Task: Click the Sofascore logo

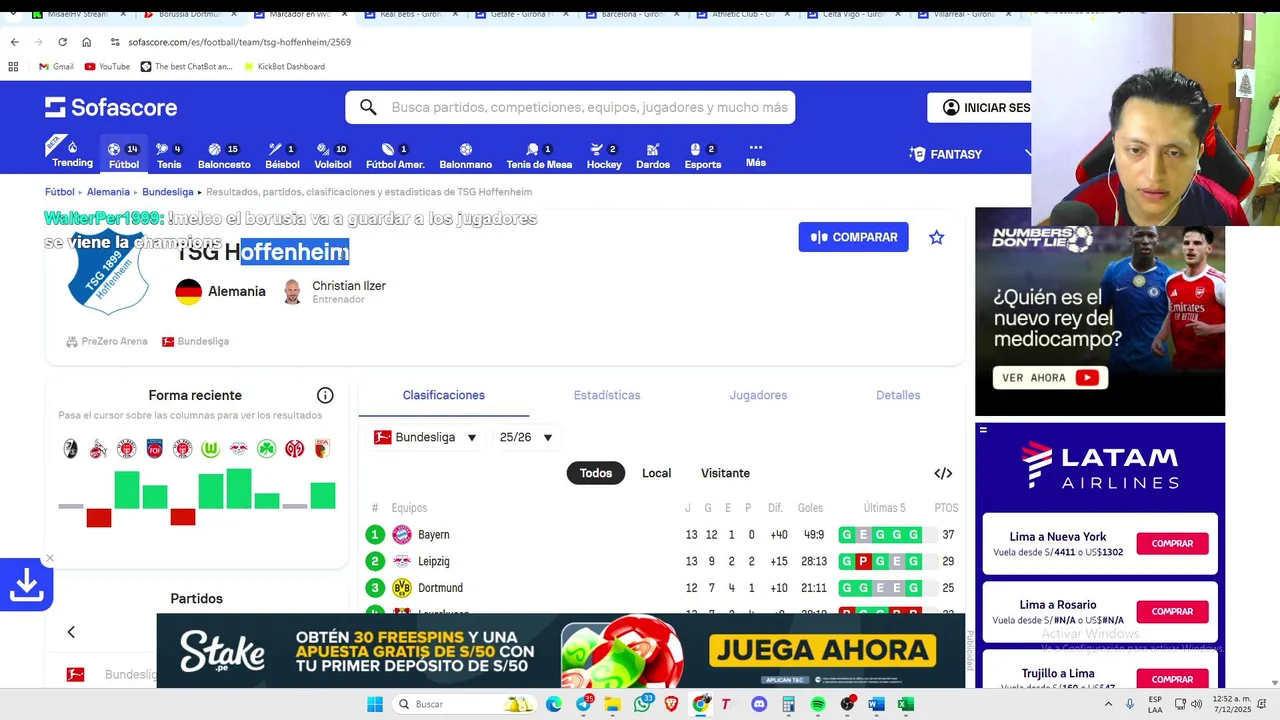Action: click(111, 107)
